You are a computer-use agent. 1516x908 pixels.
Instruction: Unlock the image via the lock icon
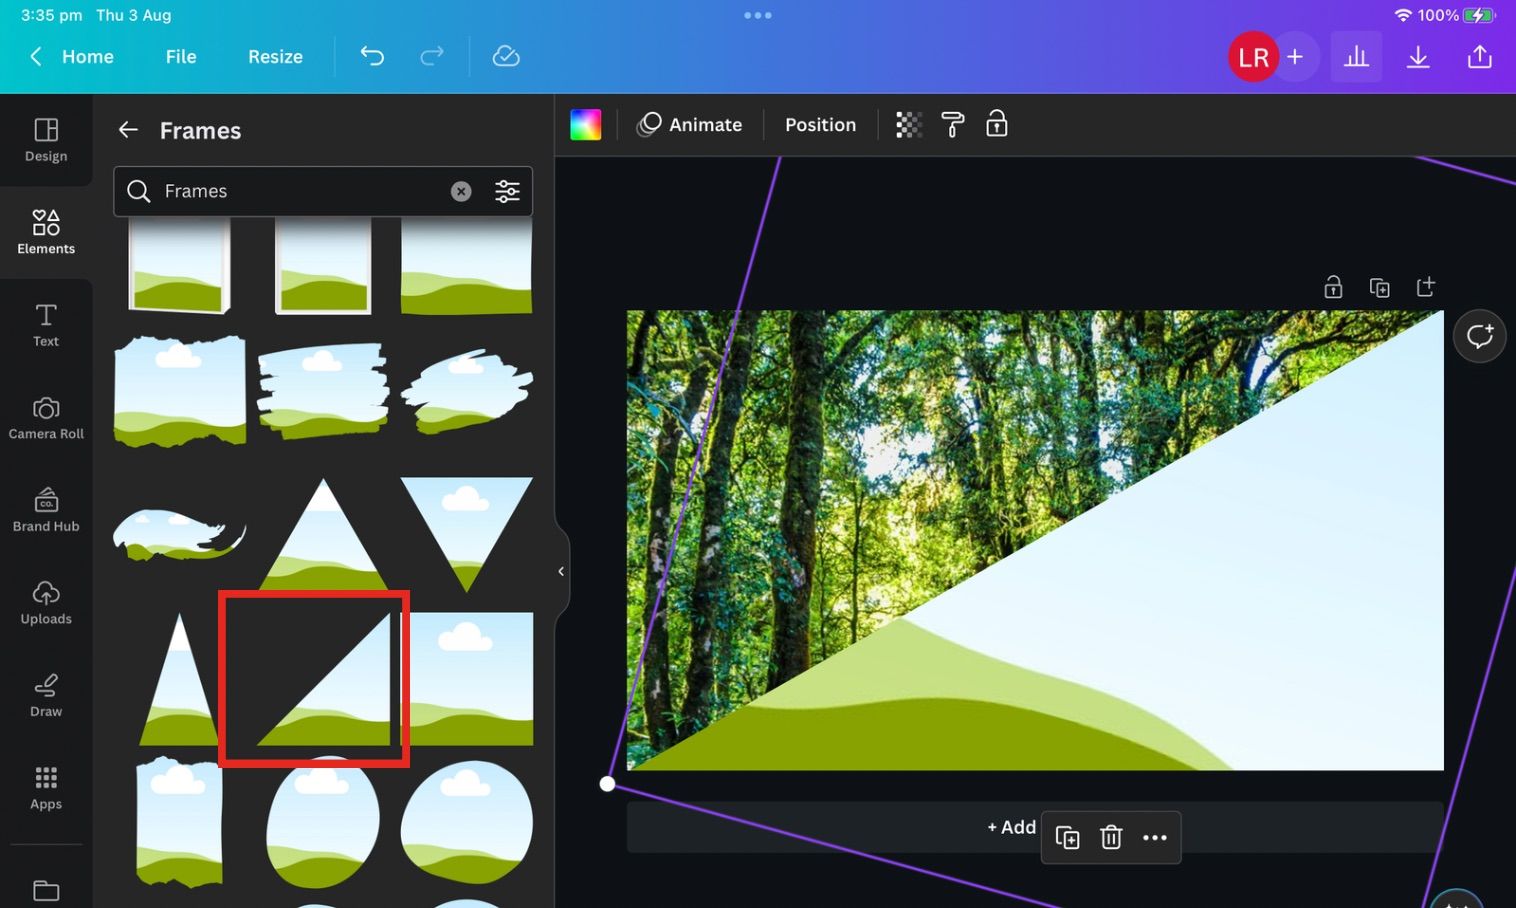pyautogui.click(x=1332, y=286)
